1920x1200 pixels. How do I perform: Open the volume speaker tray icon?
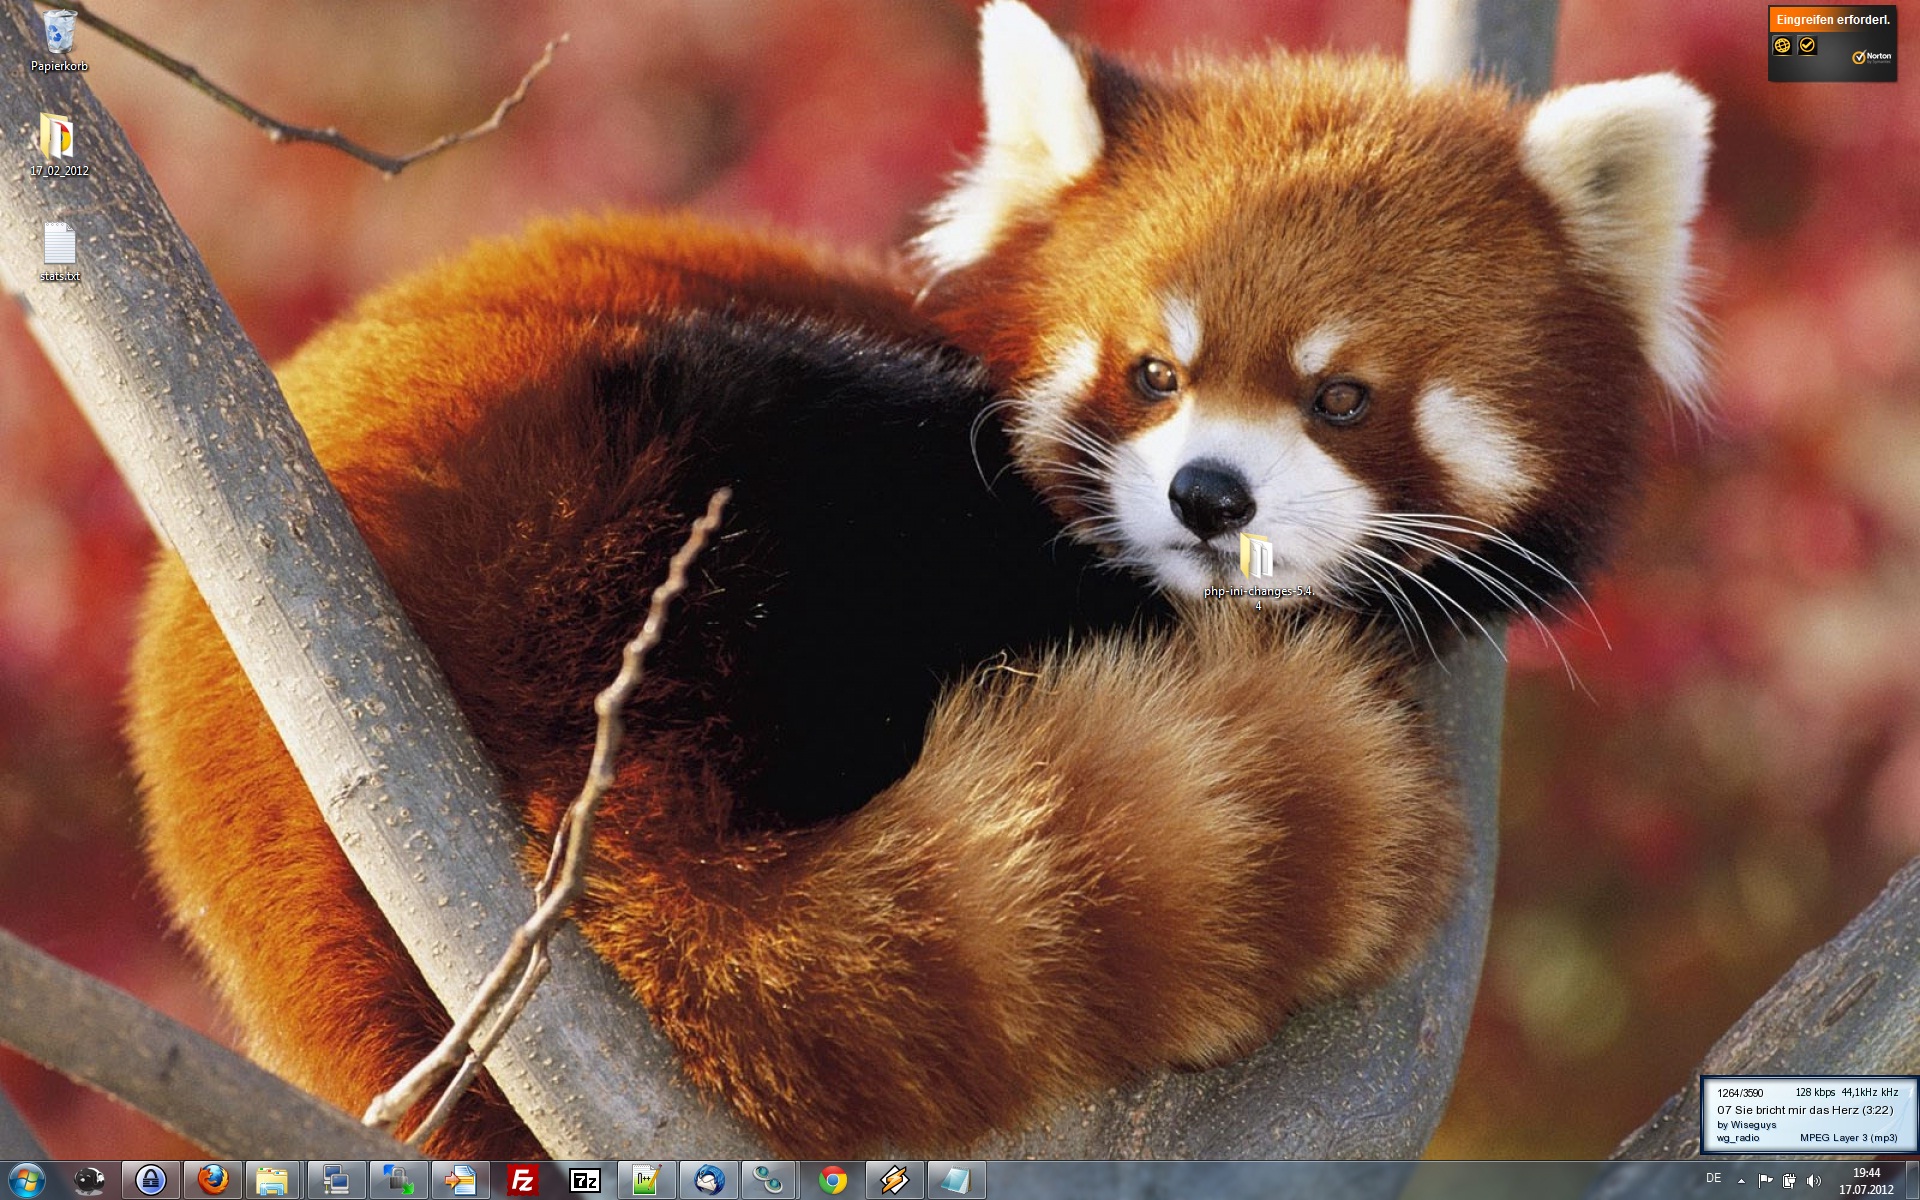pos(1814,1181)
